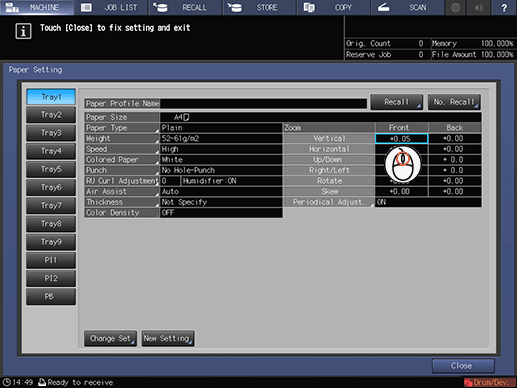Open the MACHINE screen tab
The image size is (517, 388).
36,7
